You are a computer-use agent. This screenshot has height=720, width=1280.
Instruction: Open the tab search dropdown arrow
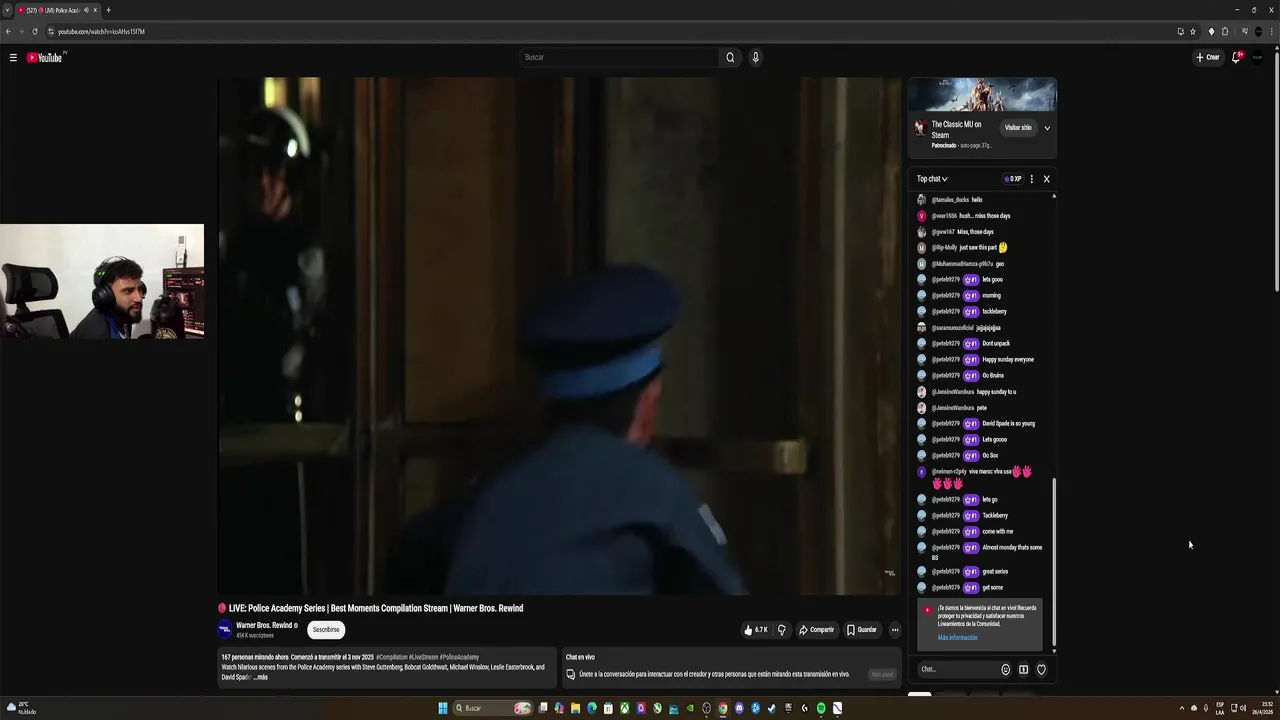tap(7, 10)
